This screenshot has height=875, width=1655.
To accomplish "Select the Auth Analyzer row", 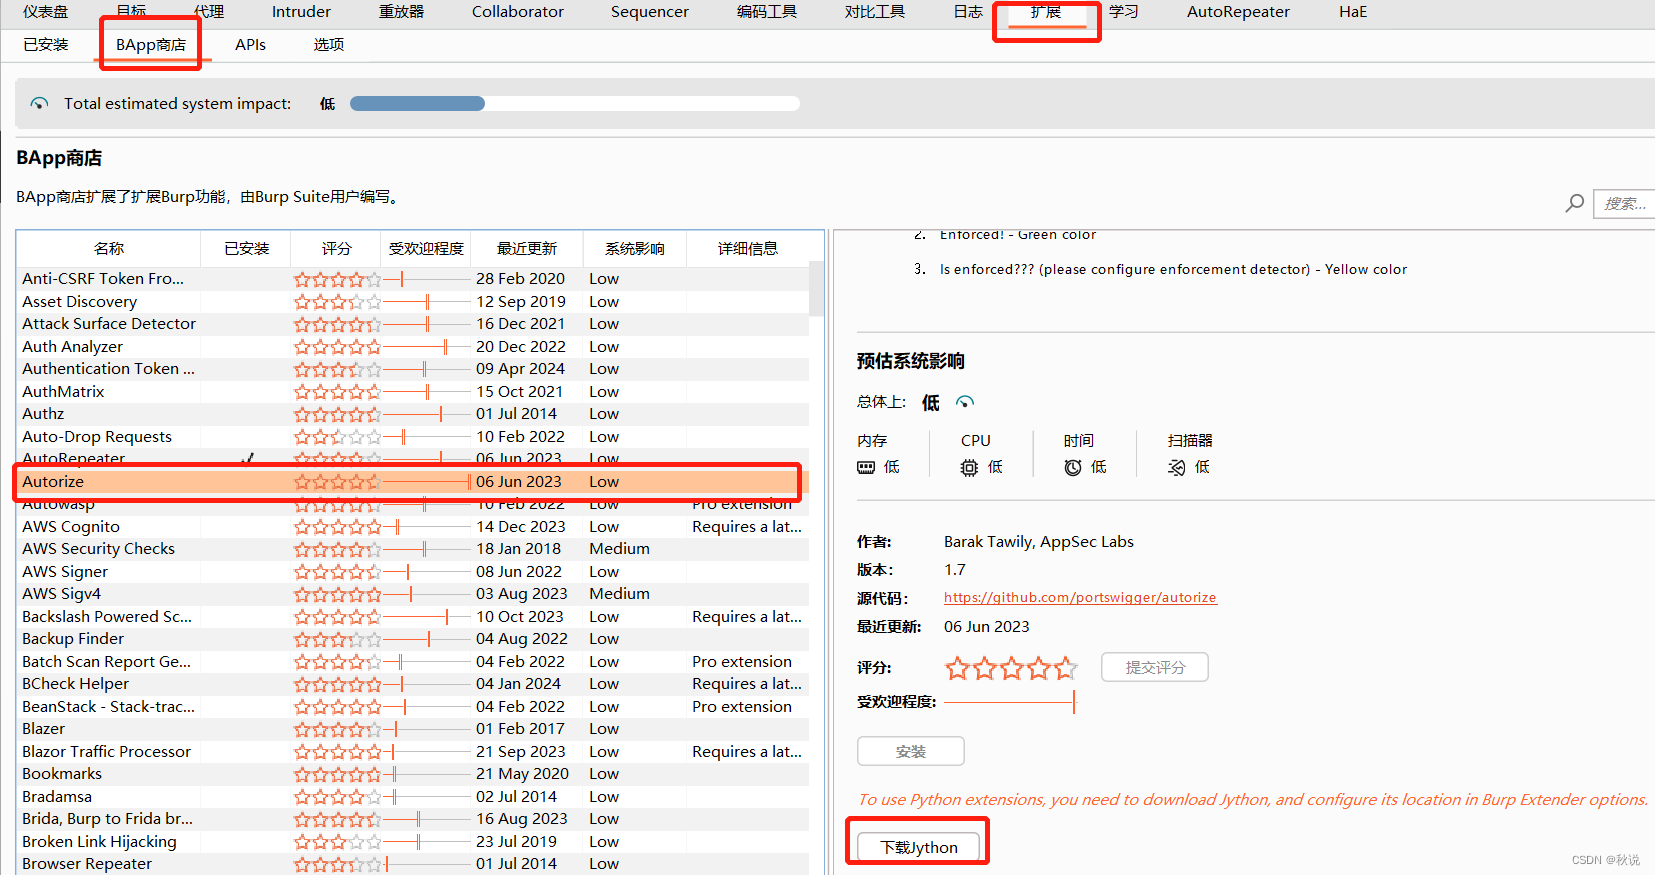I will point(413,346).
